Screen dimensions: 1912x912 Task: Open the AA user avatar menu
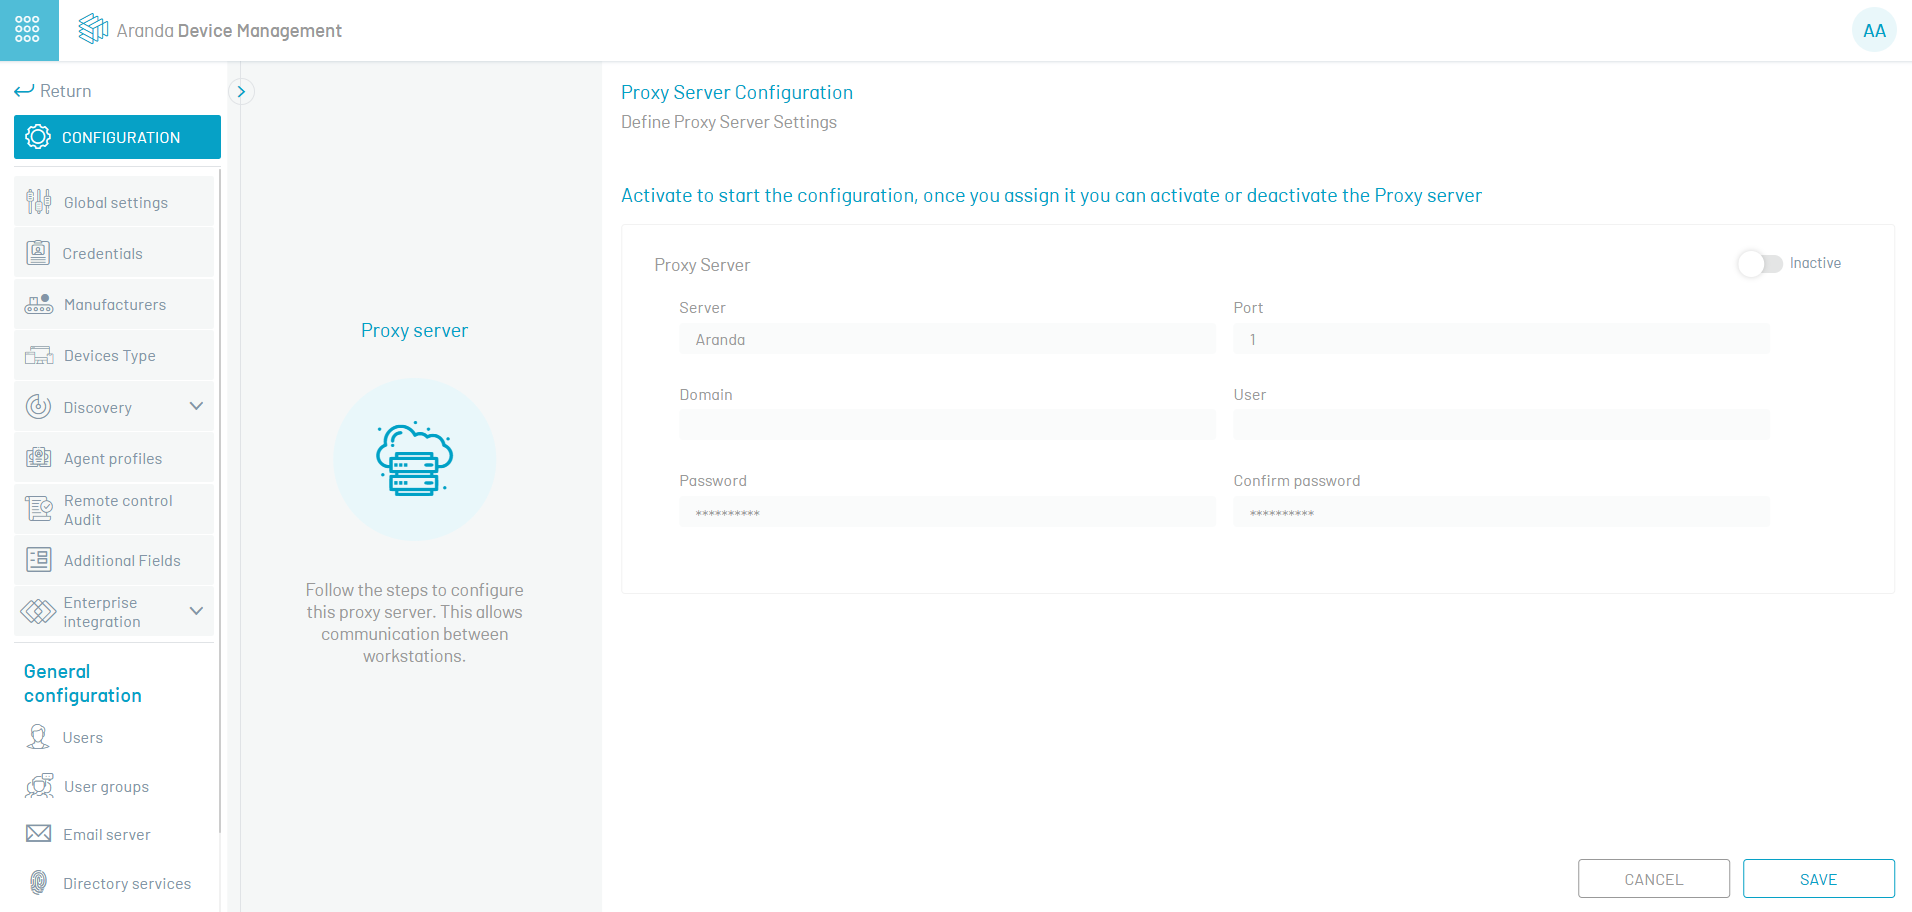1874,30
